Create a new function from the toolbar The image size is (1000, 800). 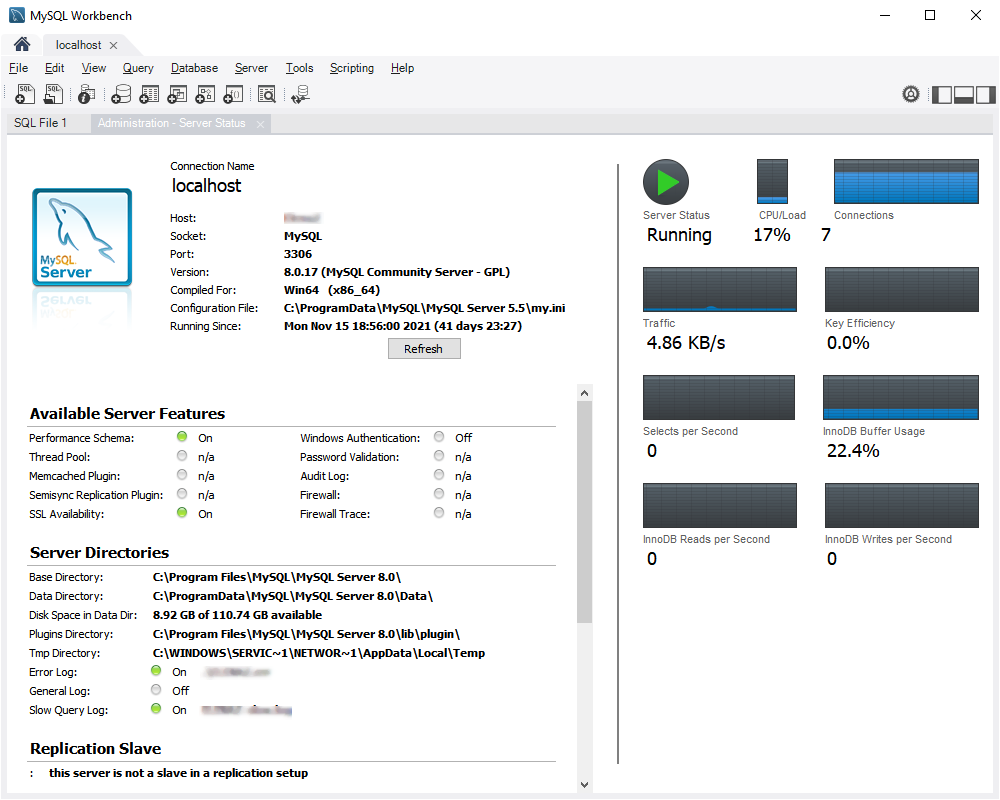coord(233,94)
